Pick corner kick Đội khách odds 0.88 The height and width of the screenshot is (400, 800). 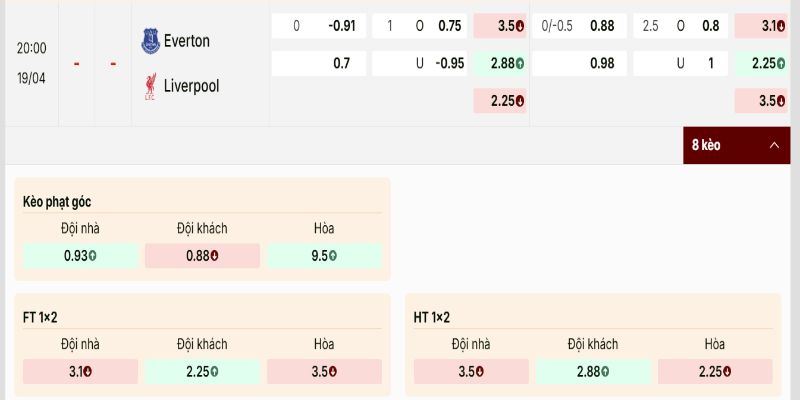coord(202,256)
